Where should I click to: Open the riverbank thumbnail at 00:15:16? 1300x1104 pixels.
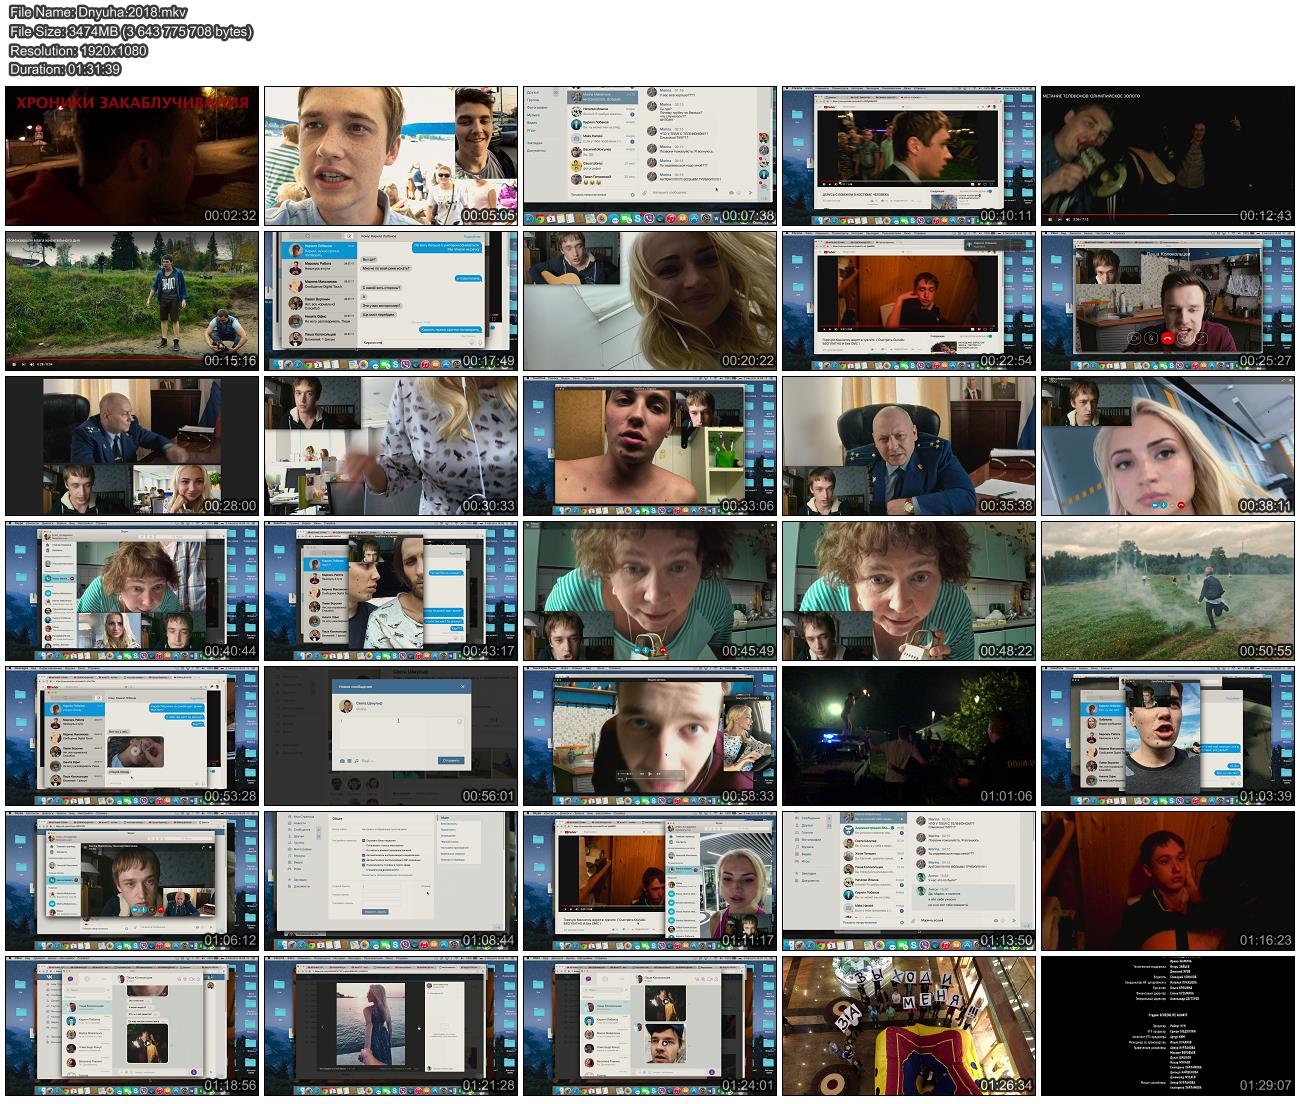click(x=131, y=301)
